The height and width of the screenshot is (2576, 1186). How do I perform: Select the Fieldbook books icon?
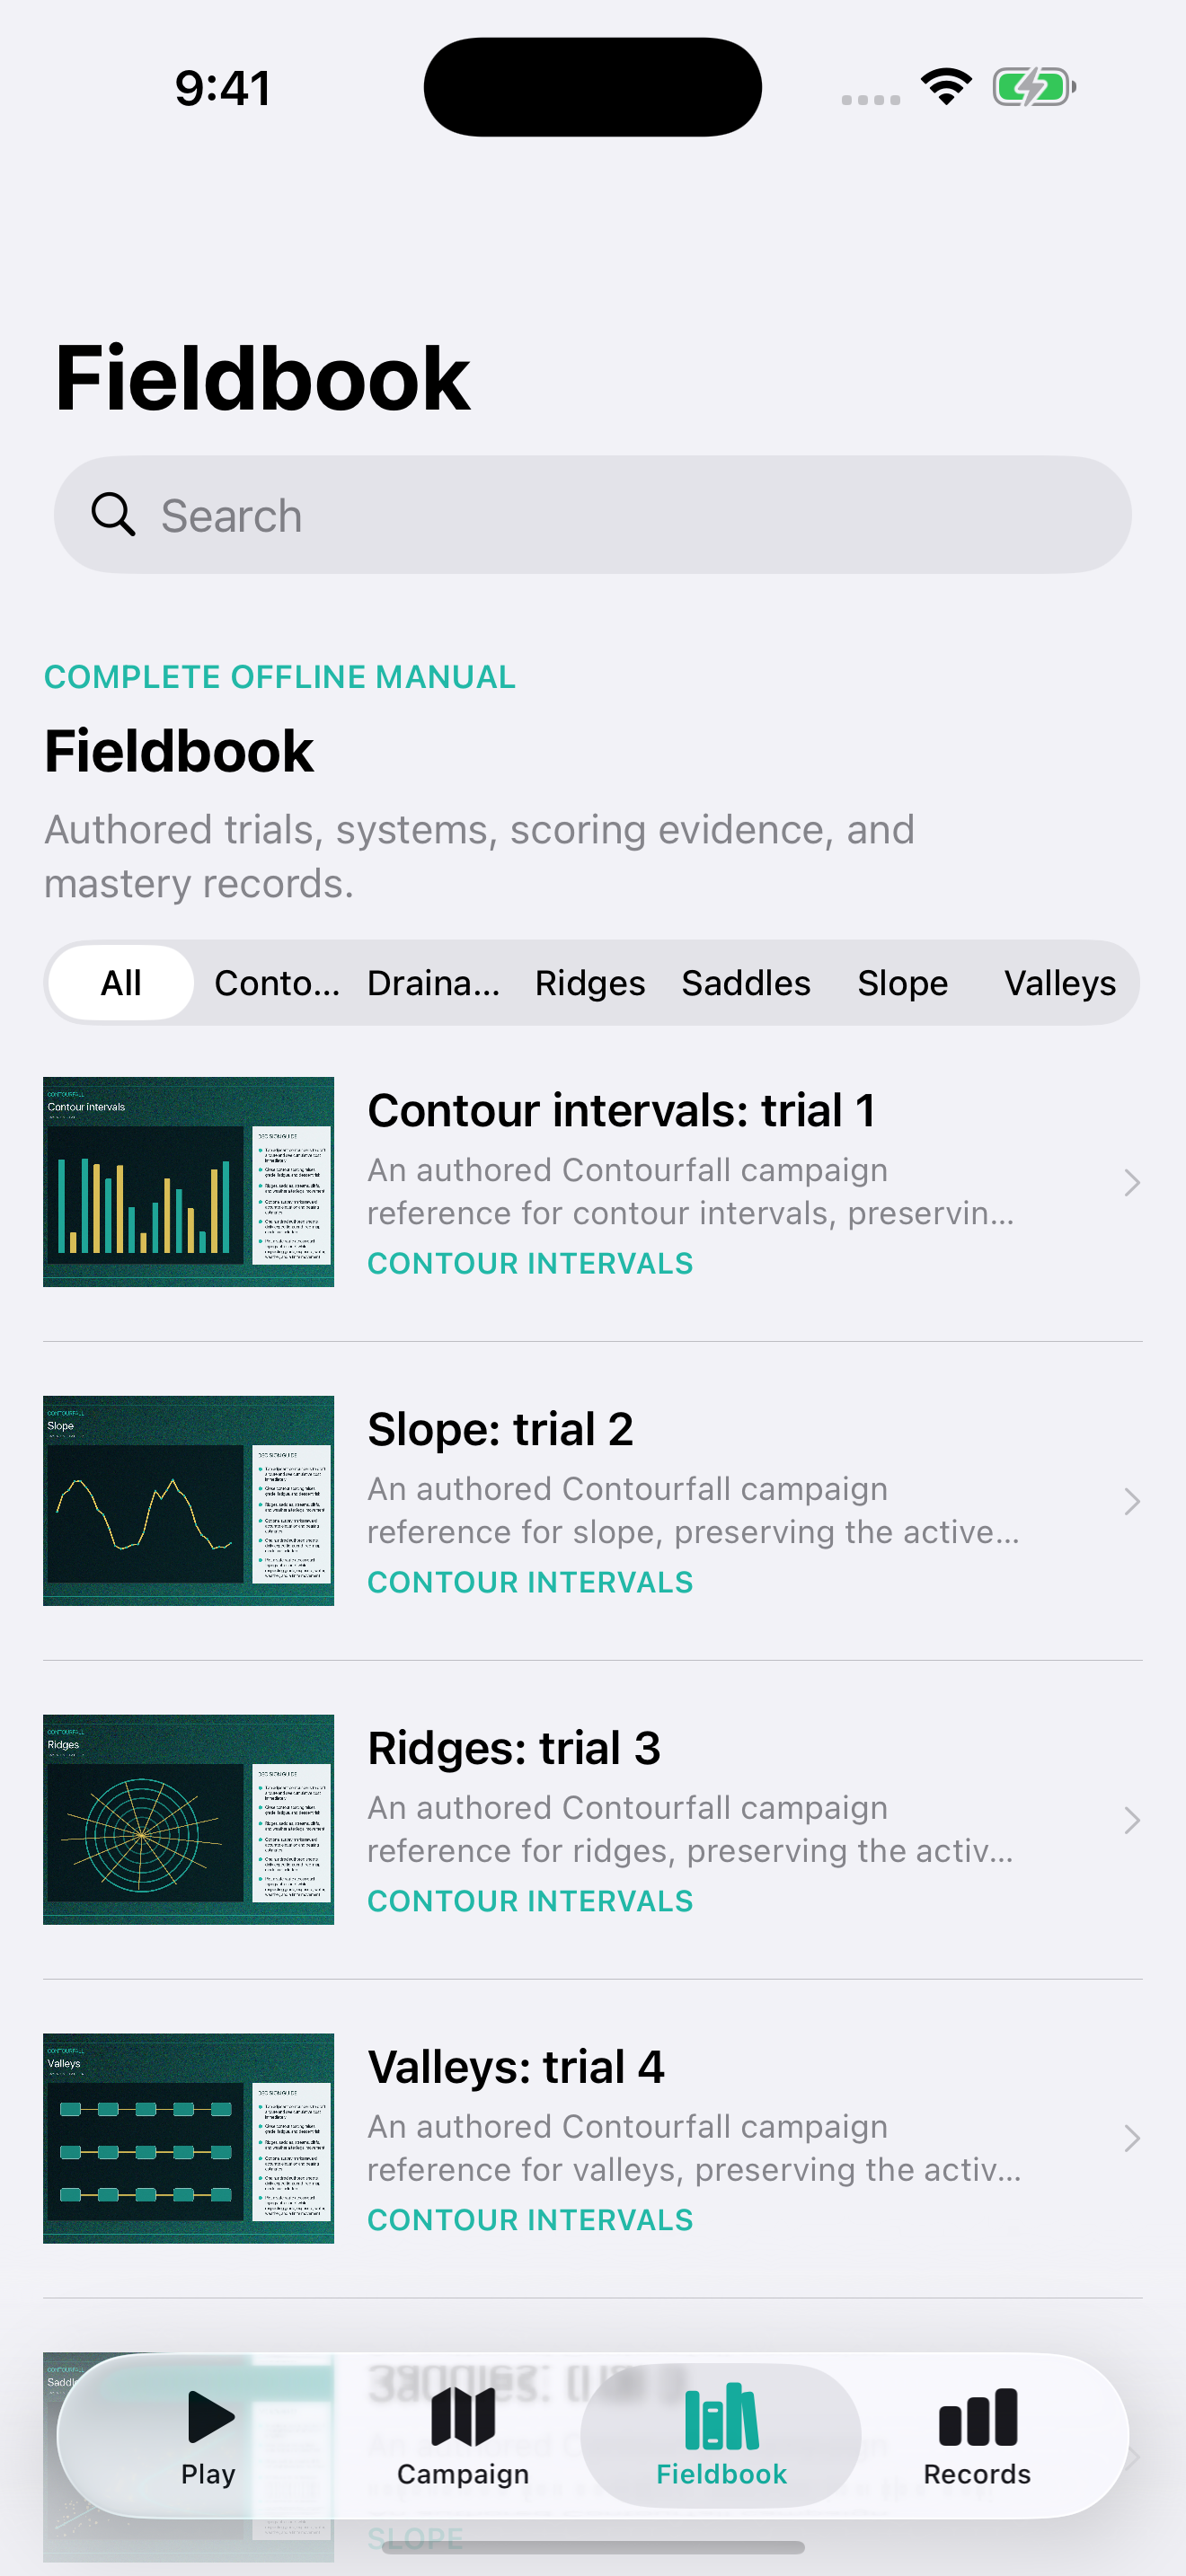click(x=721, y=2416)
